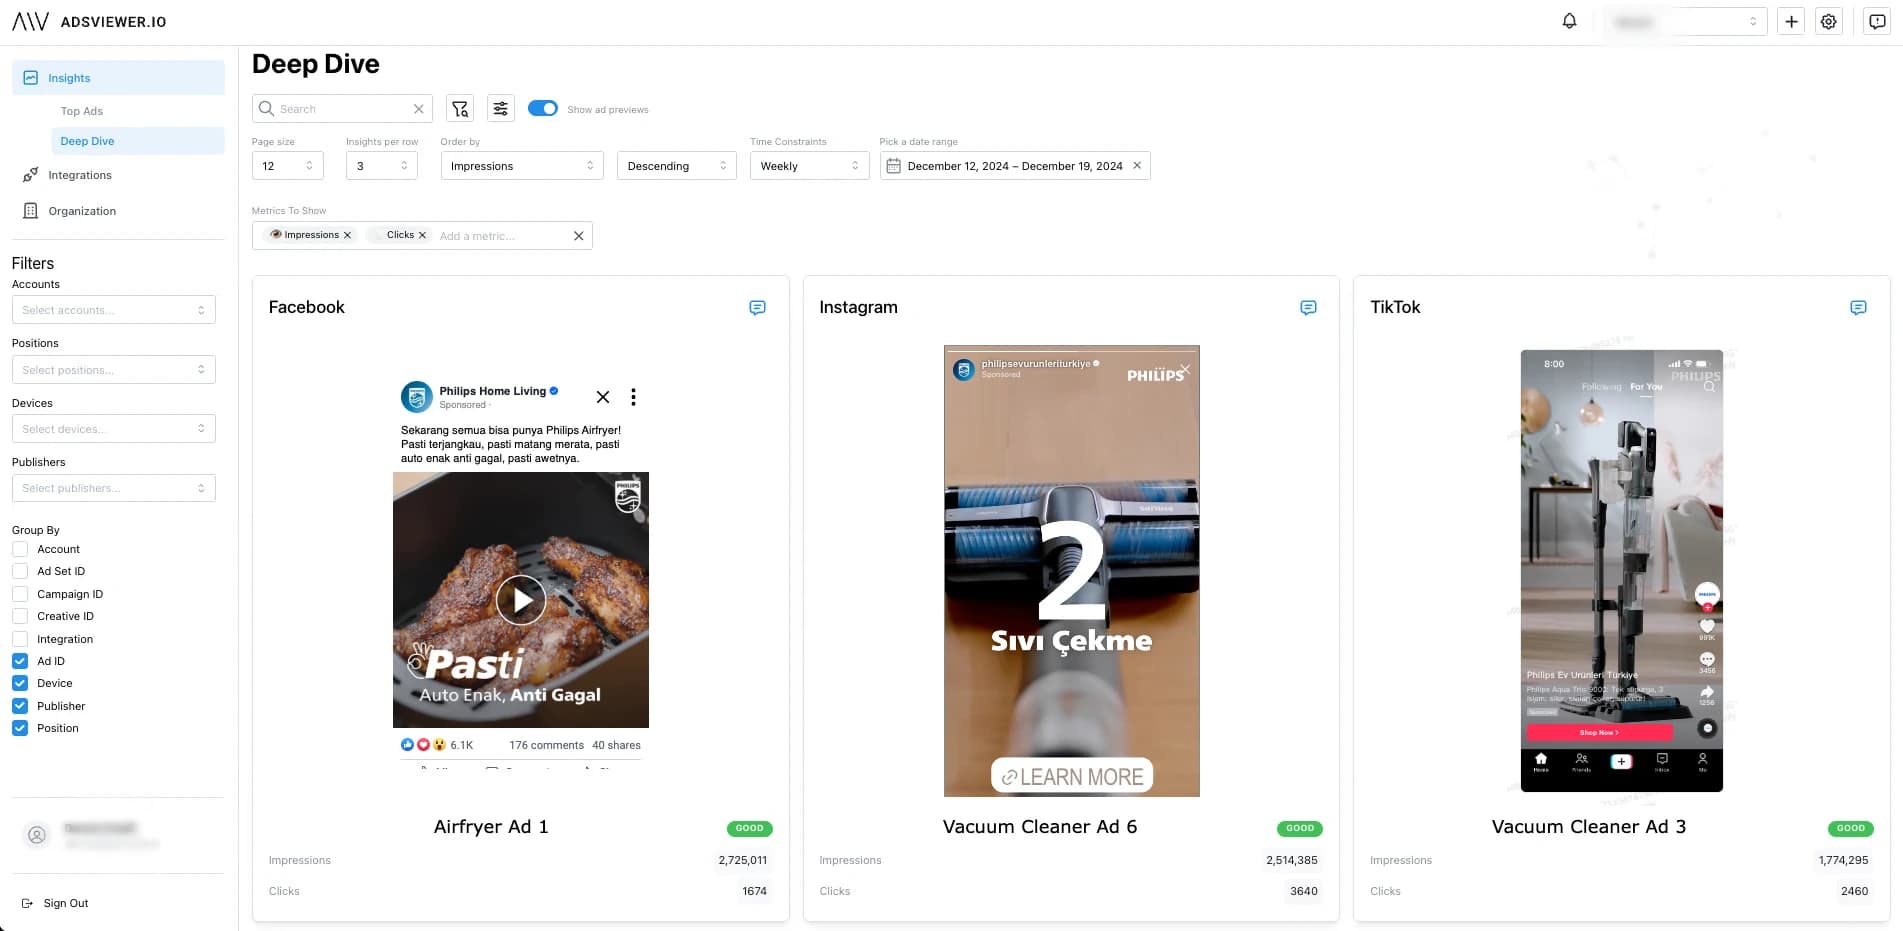Expand the Weekly time constraints dropdown
This screenshot has width=1903, height=931.
coord(808,166)
